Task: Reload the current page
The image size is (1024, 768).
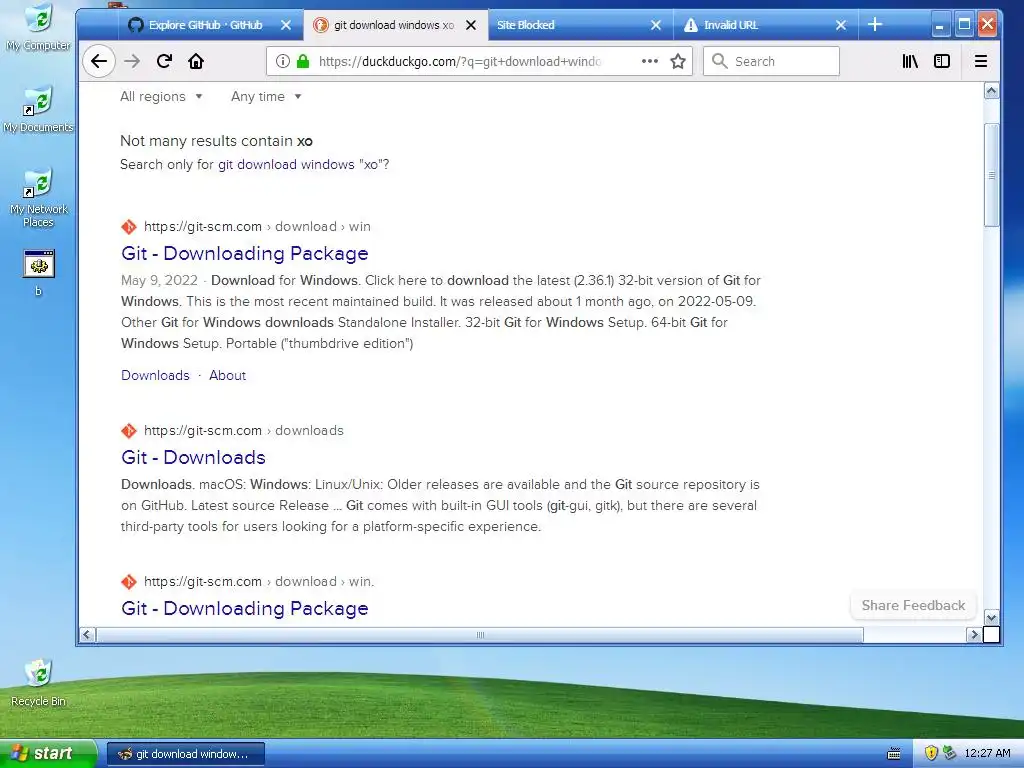Action: tap(164, 61)
